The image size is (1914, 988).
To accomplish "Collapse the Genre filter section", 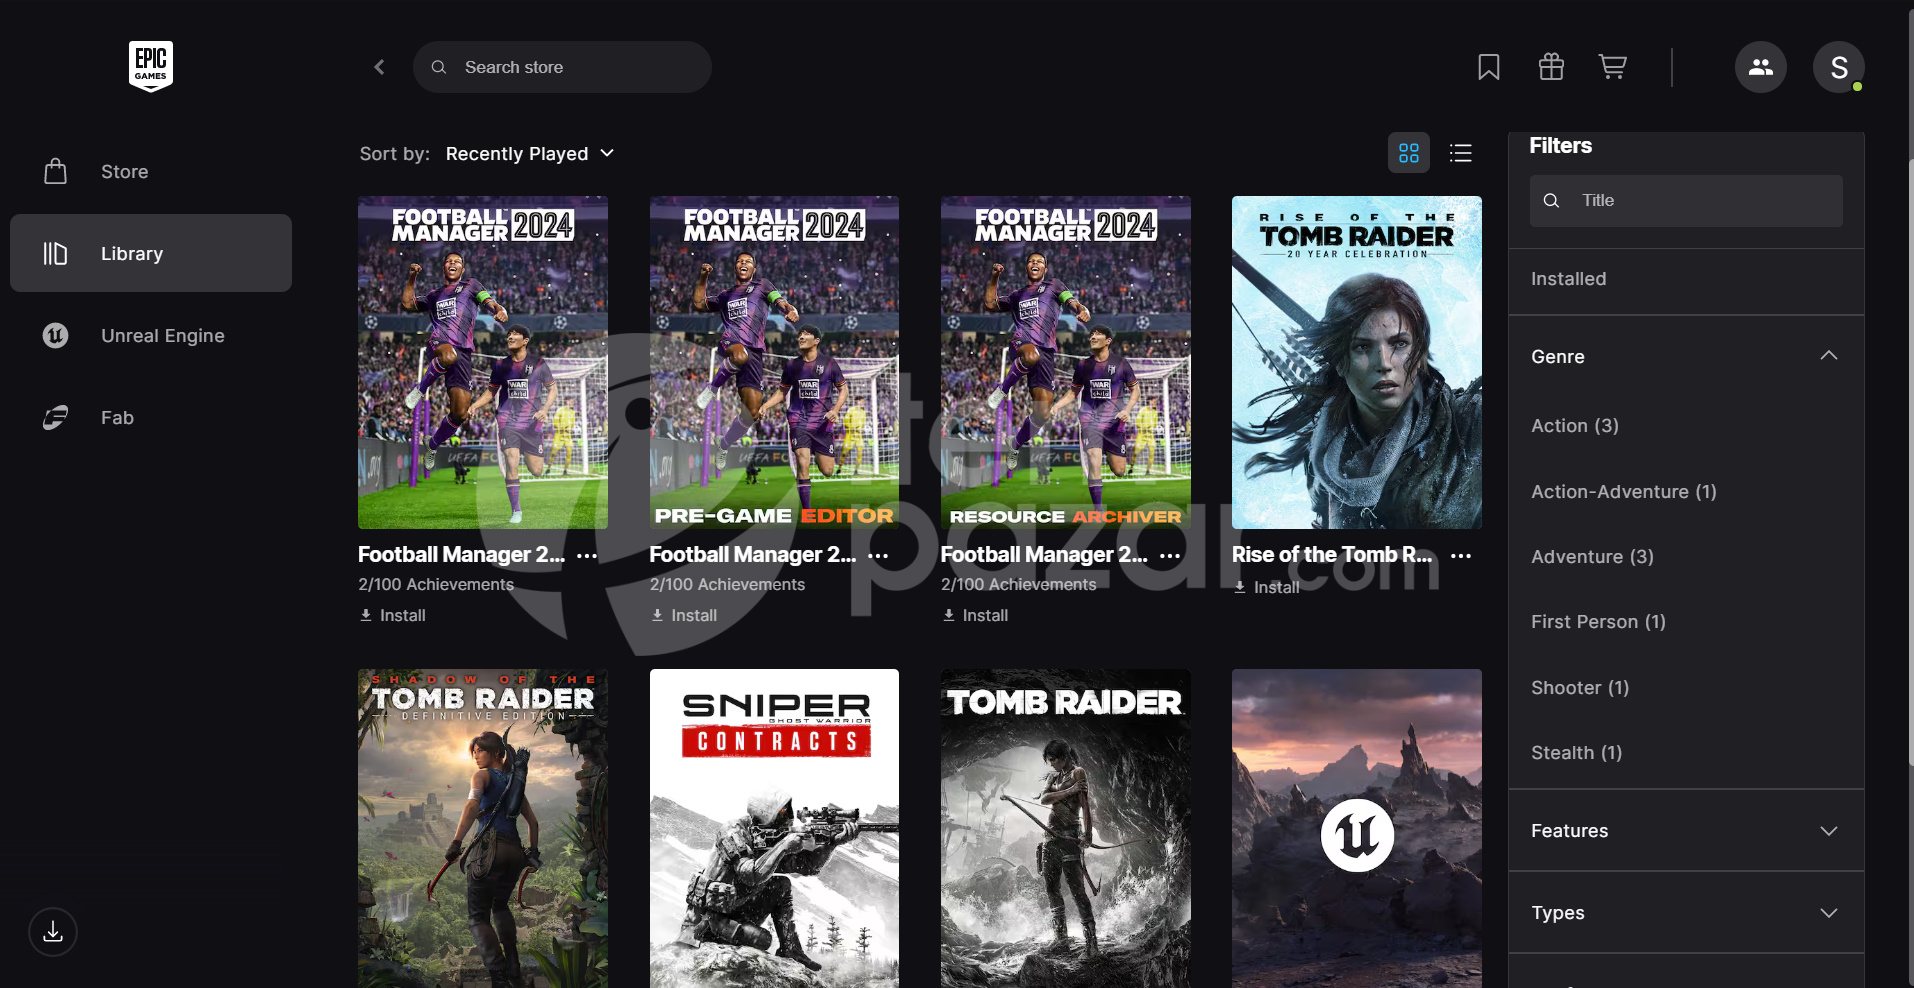I will point(1686,356).
